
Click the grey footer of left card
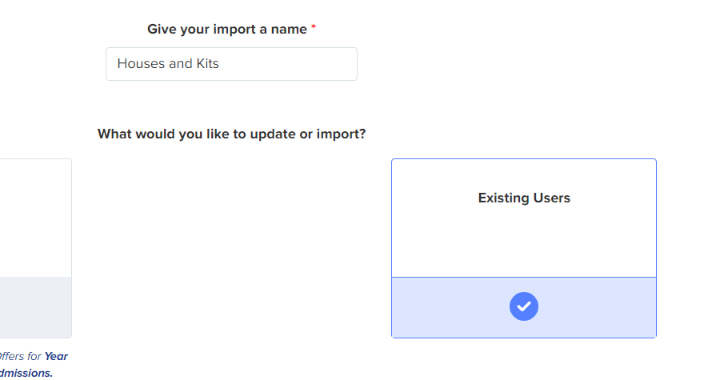[x=35, y=307]
